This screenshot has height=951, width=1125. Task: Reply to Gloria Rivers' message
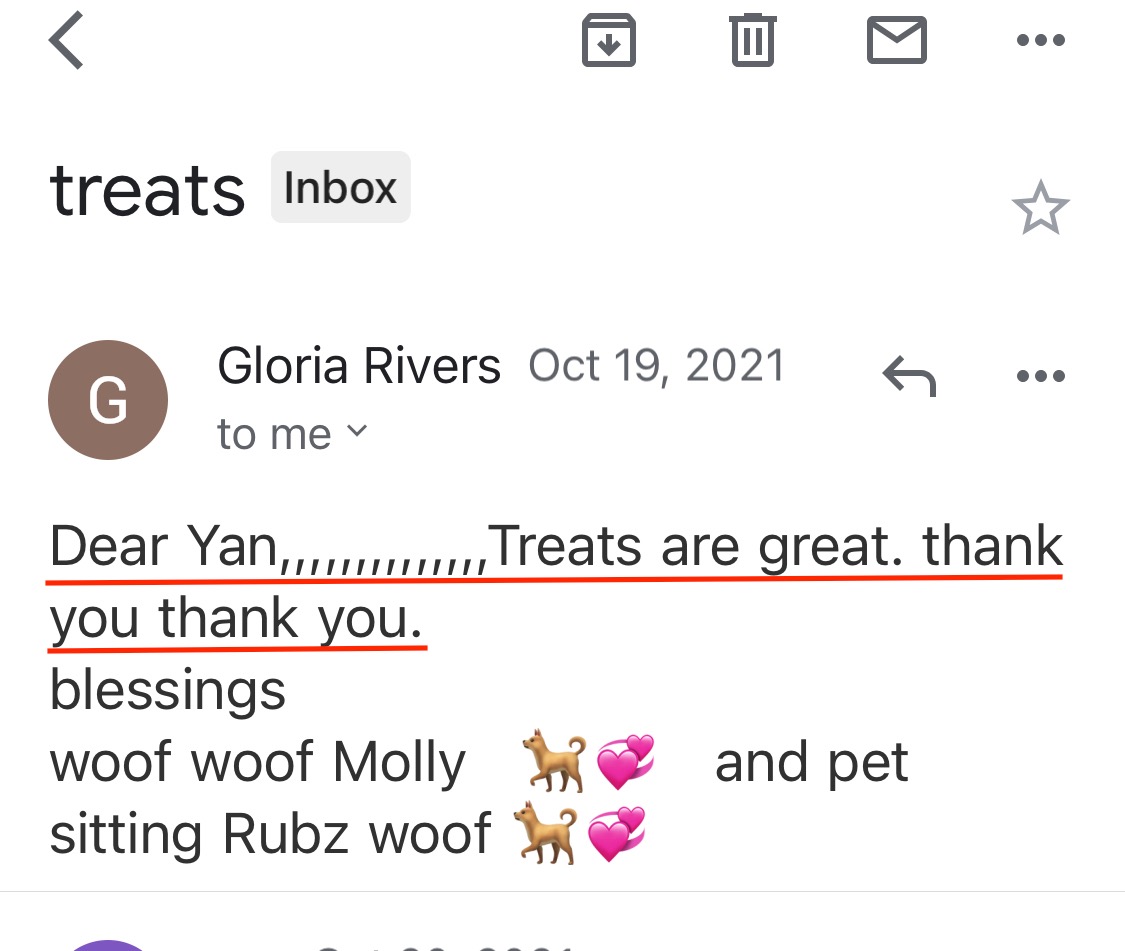click(x=908, y=377)
